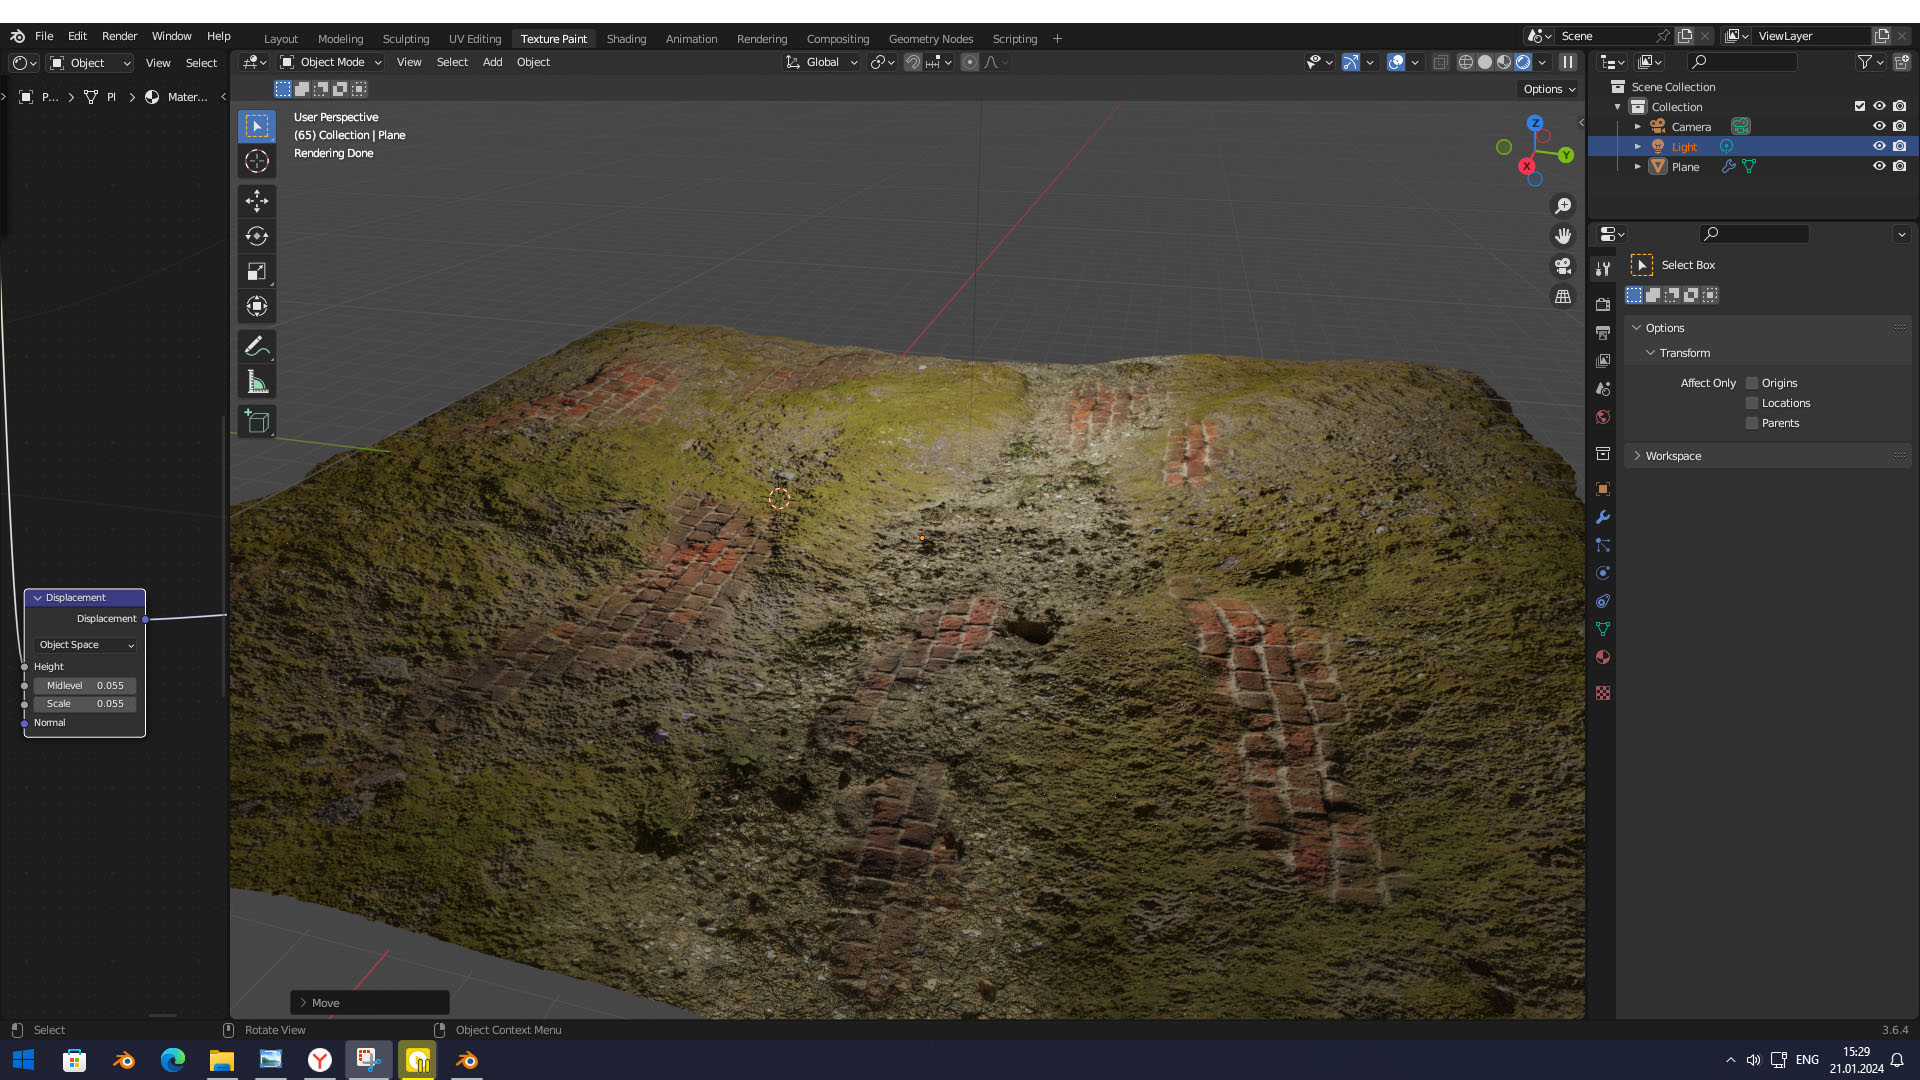Screen dimensions: 1920x1080
Task: Enable Affect Only Origins checkbox
Action: pos(1752,383)
